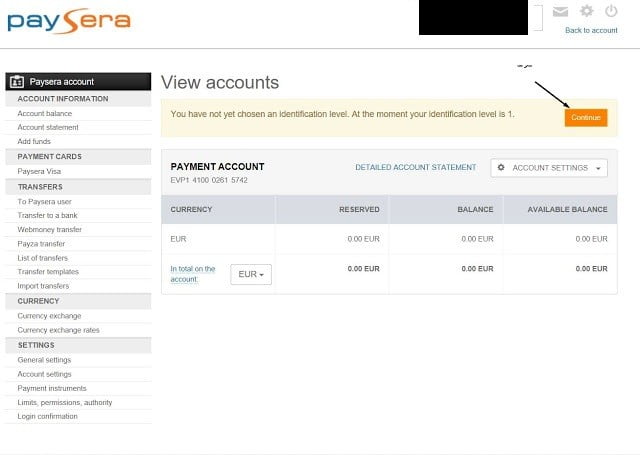Click the Paysera account sidebar header

pyautogui.click(x=78, y=82)
